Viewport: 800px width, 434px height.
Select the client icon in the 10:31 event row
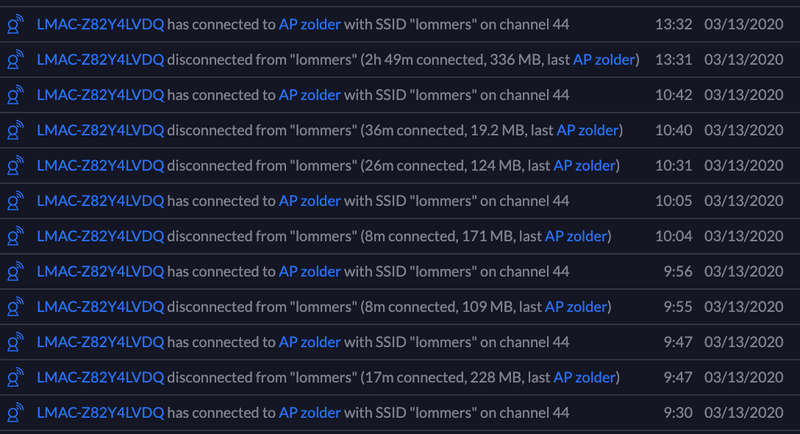15,166
